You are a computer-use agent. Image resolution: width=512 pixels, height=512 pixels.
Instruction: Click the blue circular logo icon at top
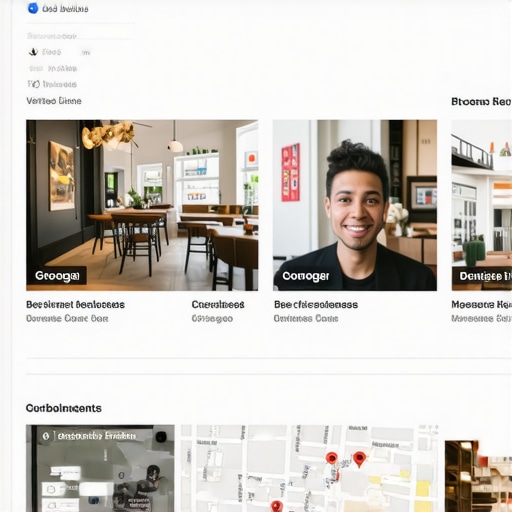pos(33,8)
